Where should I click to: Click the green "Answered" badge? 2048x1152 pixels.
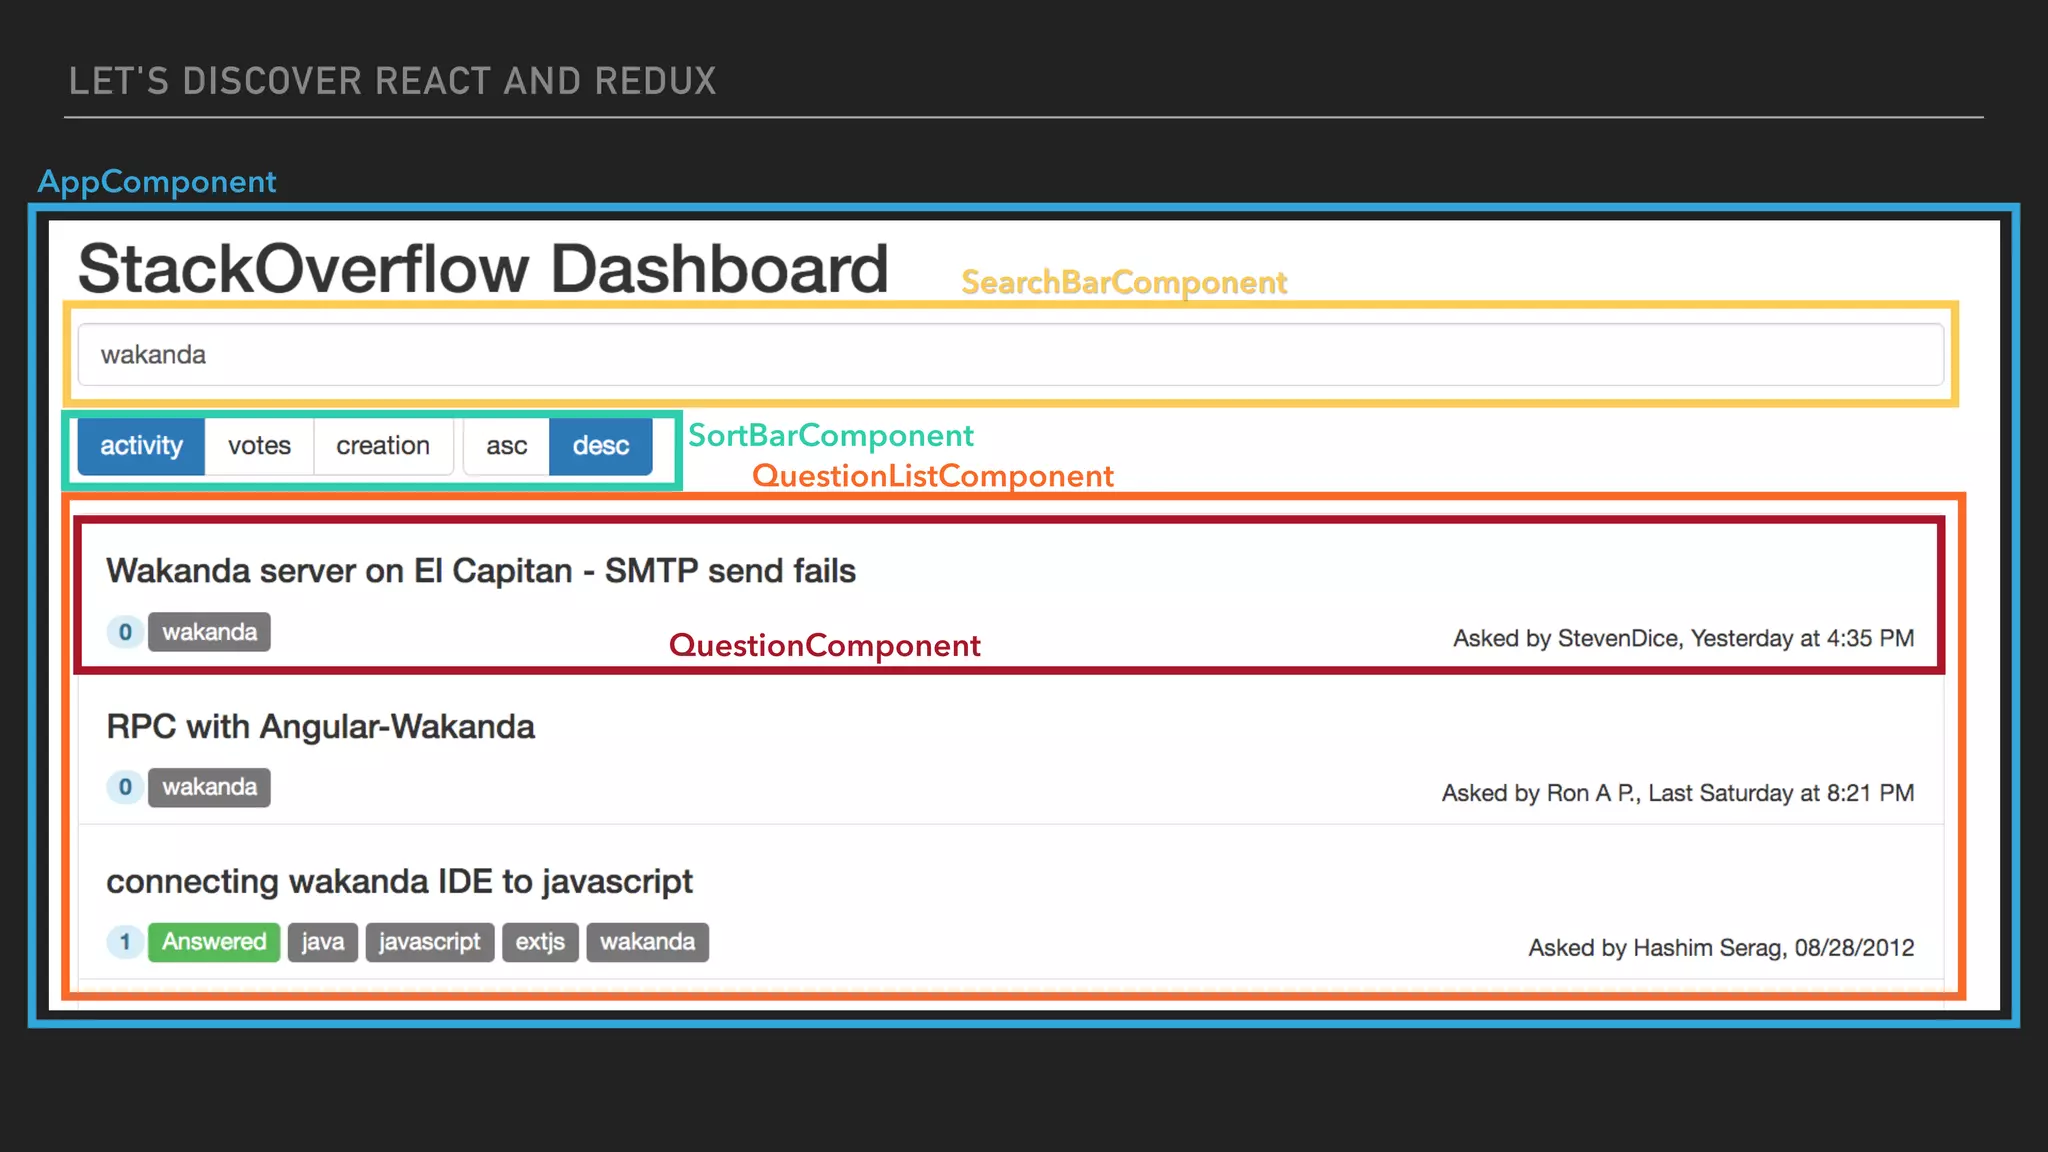pyautogui.click(x=214, y=942)
